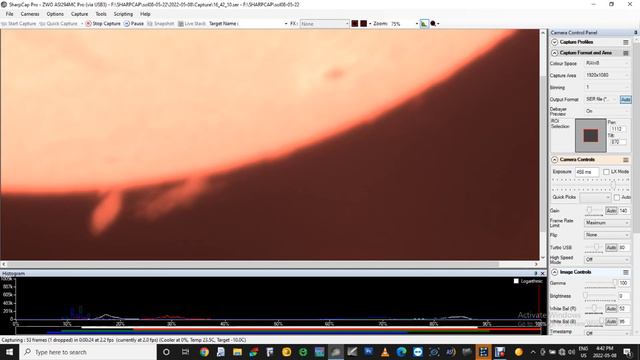Toggle the histogram icon in toolbar
The height and width of the screenshot is (360, 640).
[x=424, y=24]
